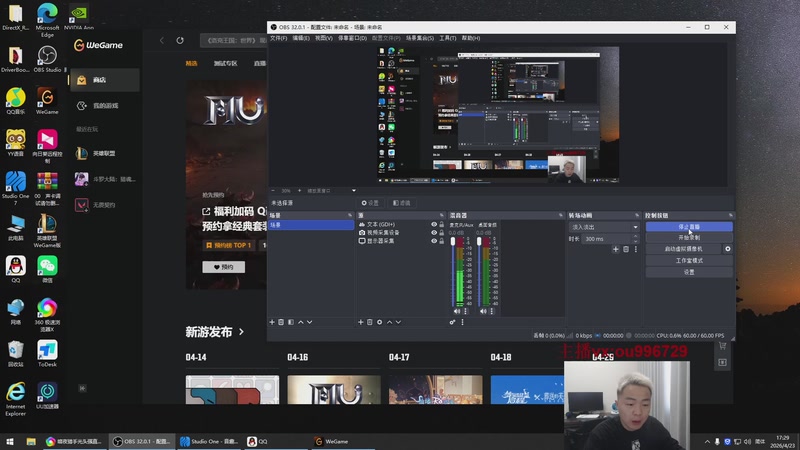
Task: Undock the audio mixer panel
Action: 561,215
